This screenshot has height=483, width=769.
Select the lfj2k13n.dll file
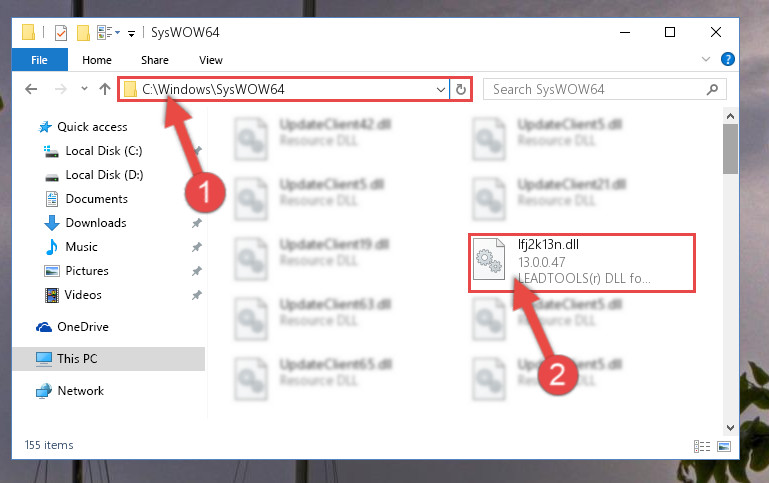click(x=582, y=262)
